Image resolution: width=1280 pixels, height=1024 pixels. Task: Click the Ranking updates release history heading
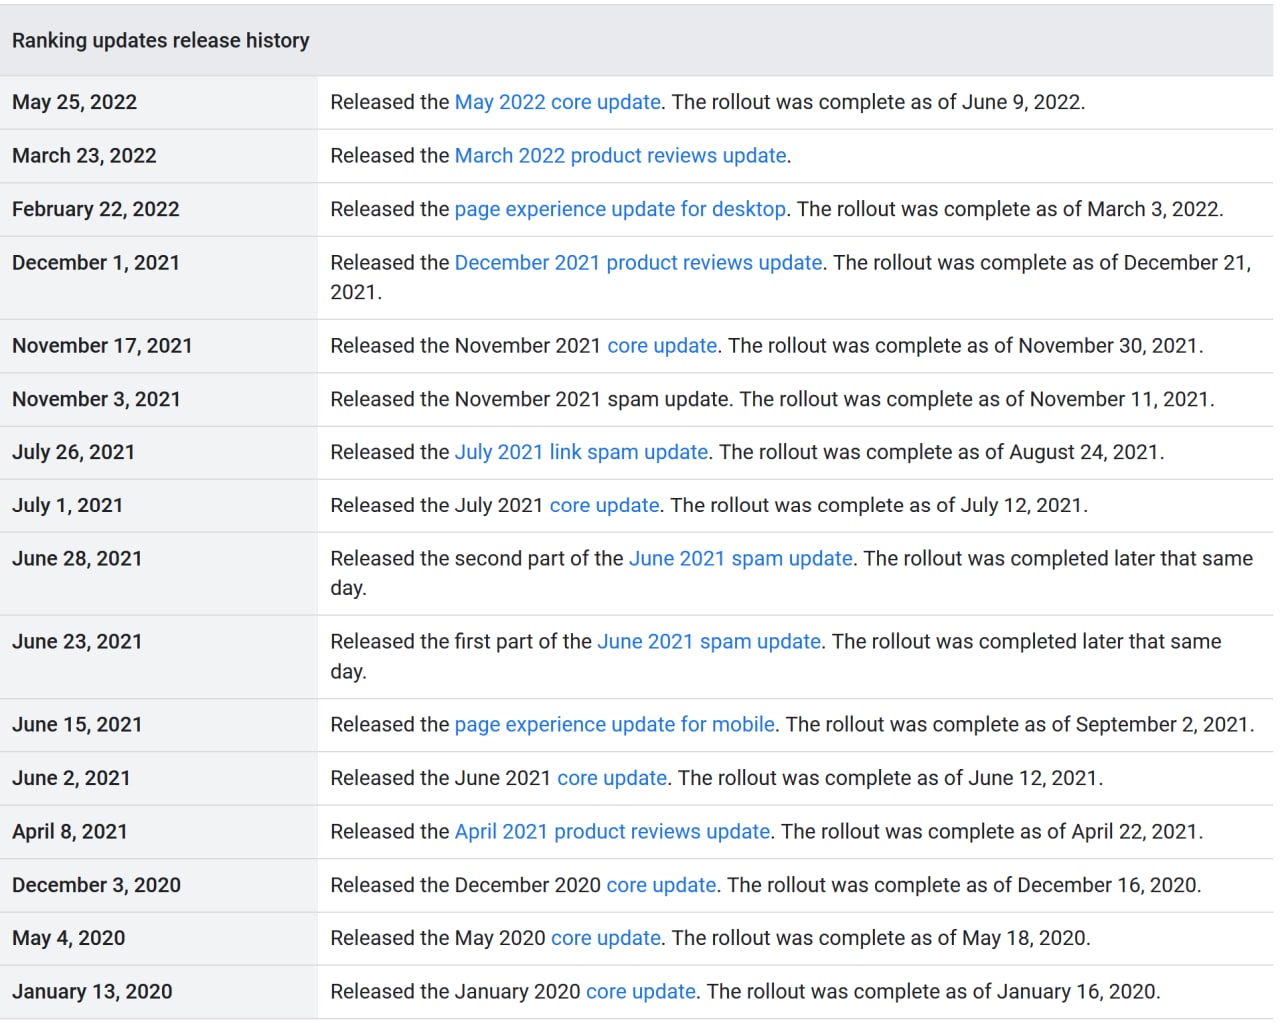161,41
